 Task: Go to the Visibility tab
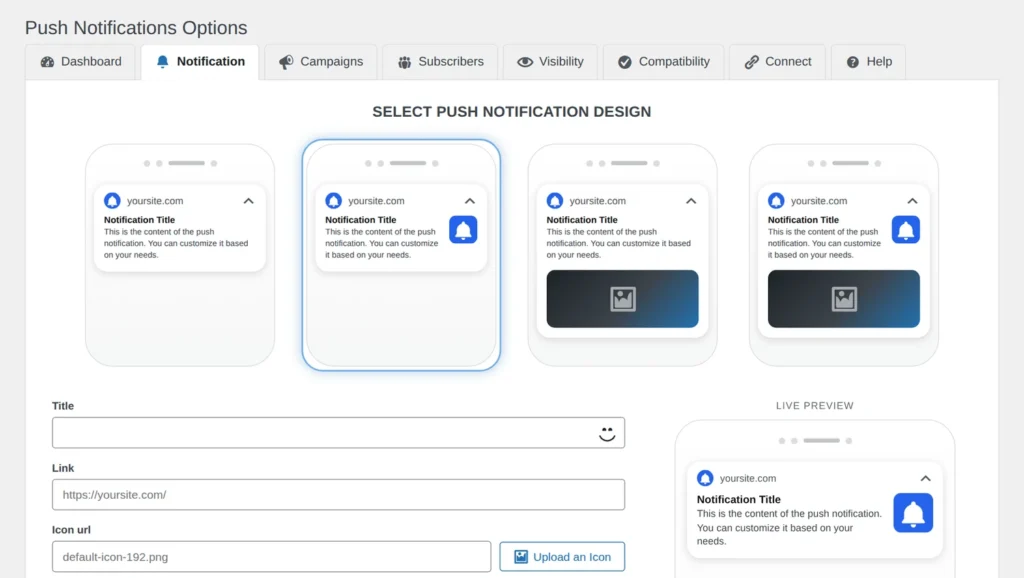click(550, 61)
